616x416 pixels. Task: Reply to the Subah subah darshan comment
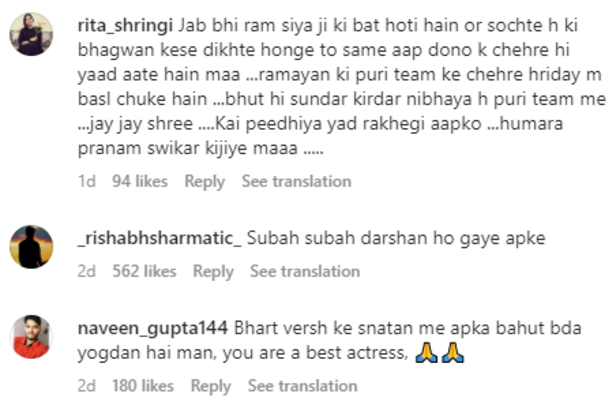(213, 272)
